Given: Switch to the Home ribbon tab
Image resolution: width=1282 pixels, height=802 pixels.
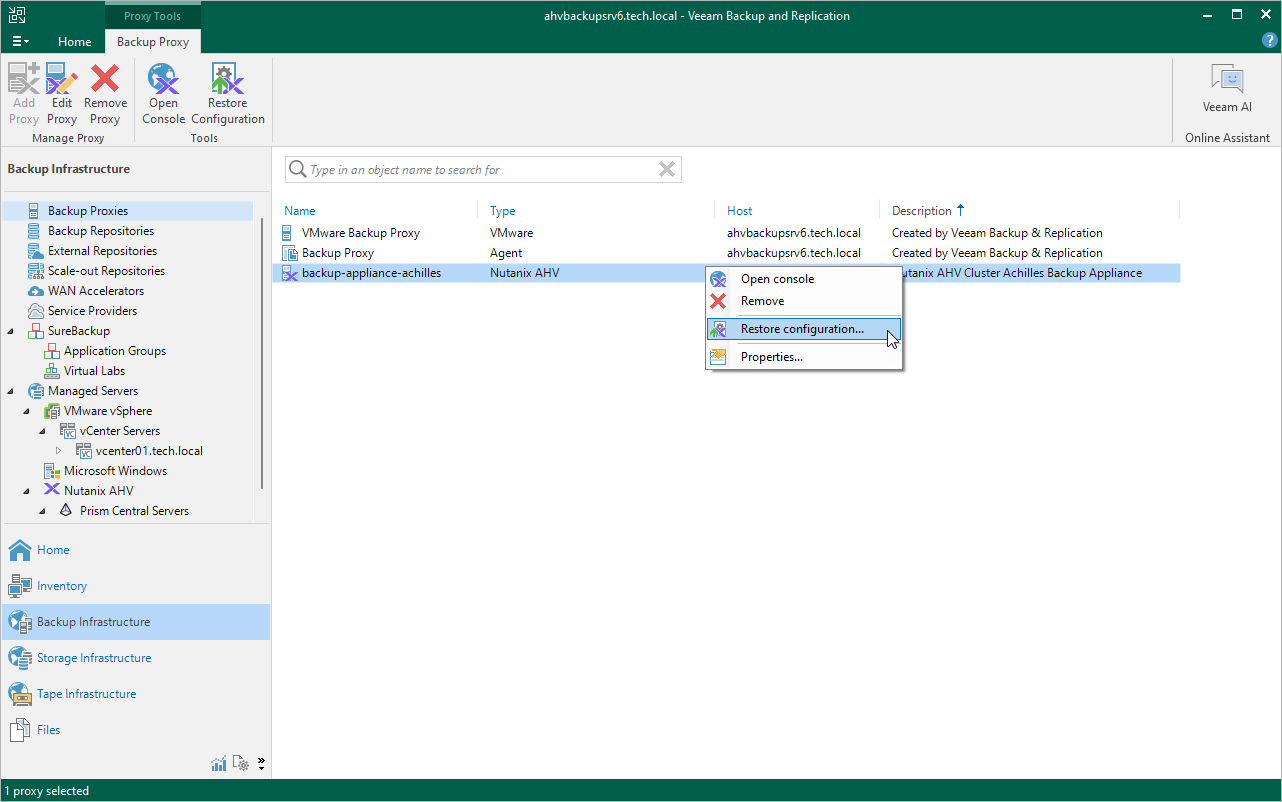Looking at the screenshot, I should 75,42.
